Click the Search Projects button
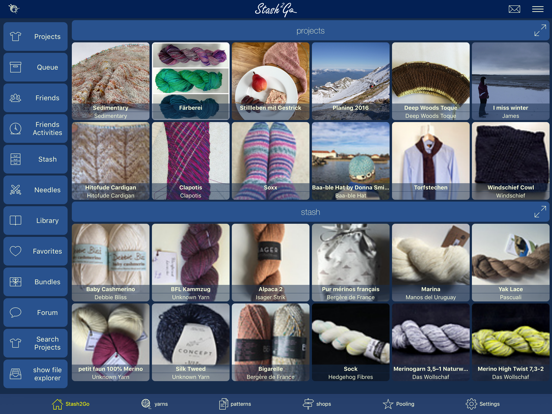 coord(36,343)
